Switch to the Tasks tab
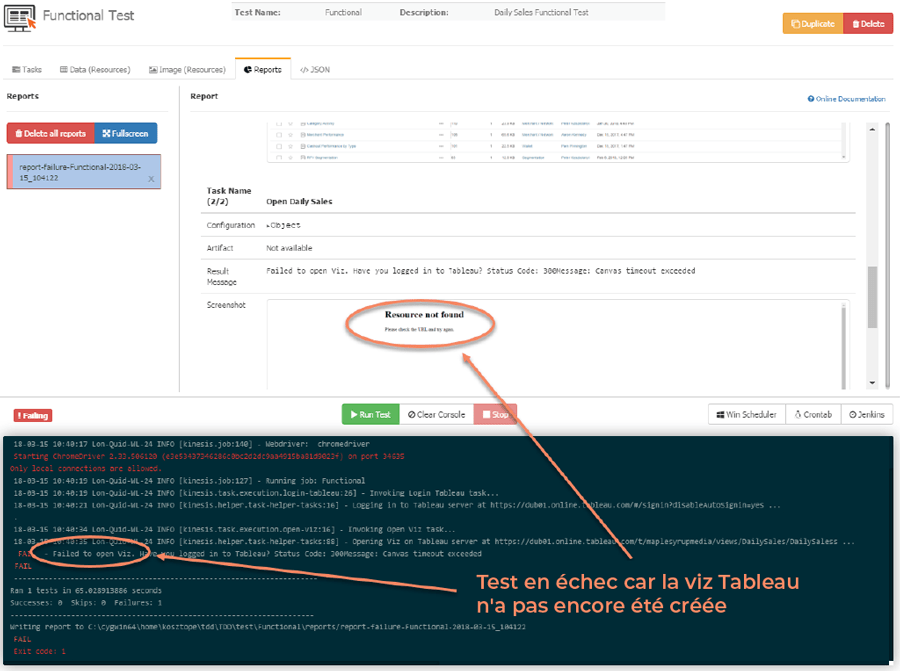 point(27,69)
